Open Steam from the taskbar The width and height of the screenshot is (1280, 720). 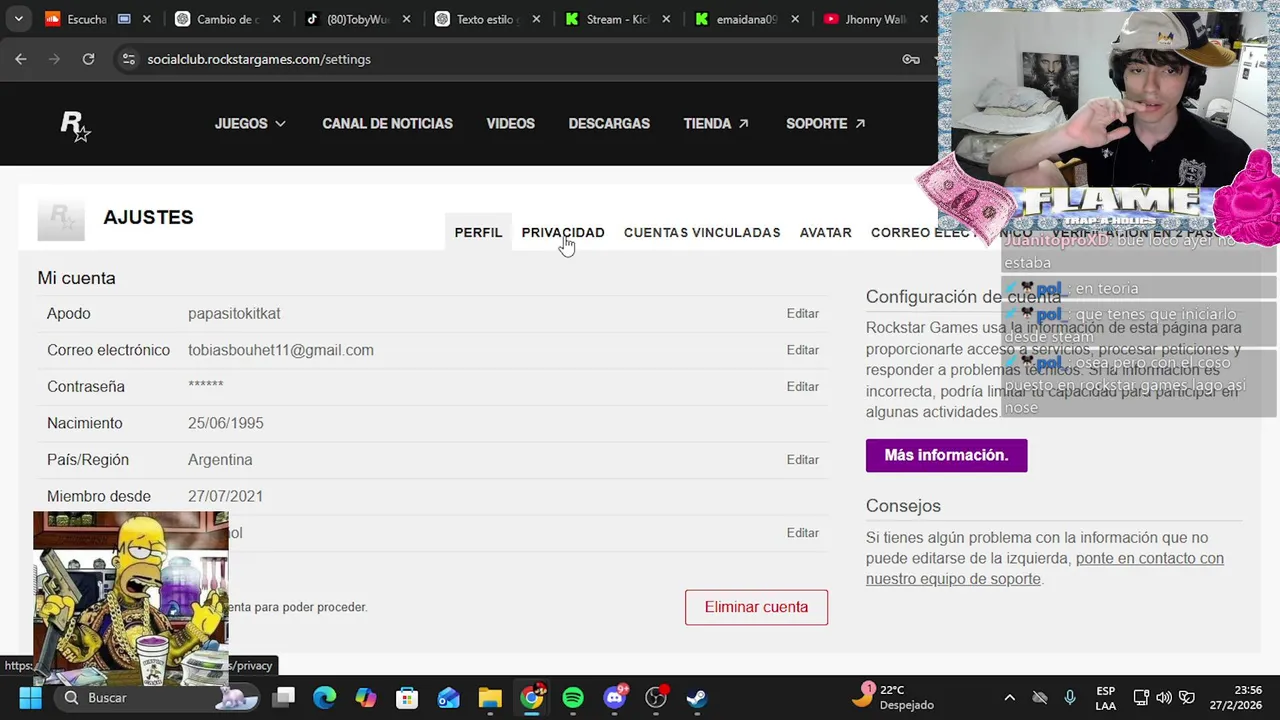tap(697, 698)
